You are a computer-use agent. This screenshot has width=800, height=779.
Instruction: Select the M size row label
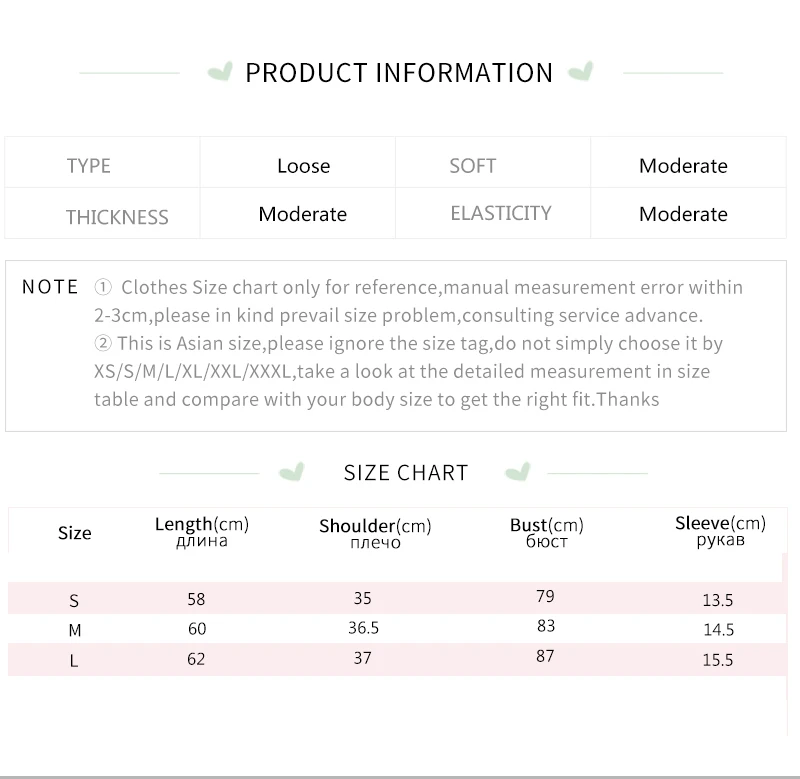click(74, 630)
